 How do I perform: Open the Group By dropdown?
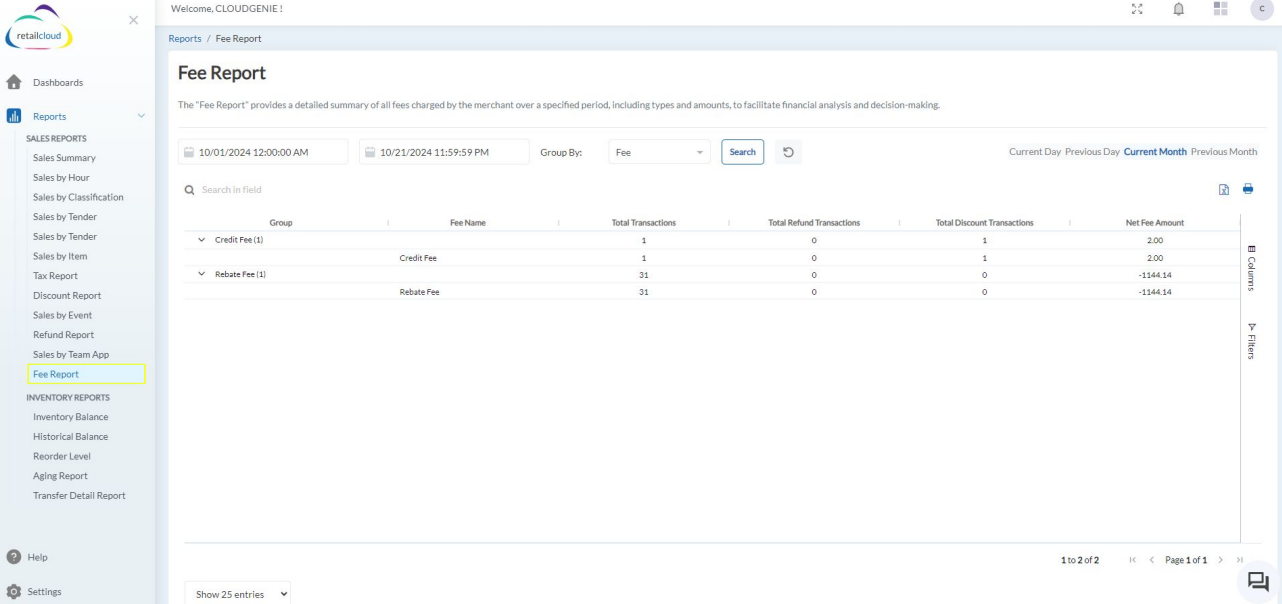click(x=659, y=151)
